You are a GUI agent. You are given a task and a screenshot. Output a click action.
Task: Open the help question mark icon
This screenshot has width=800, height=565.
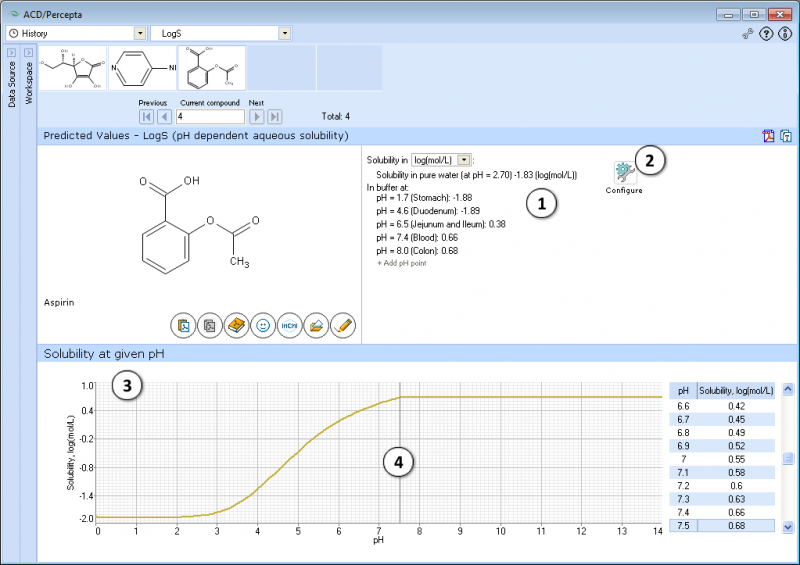click(x=766, y=34)
